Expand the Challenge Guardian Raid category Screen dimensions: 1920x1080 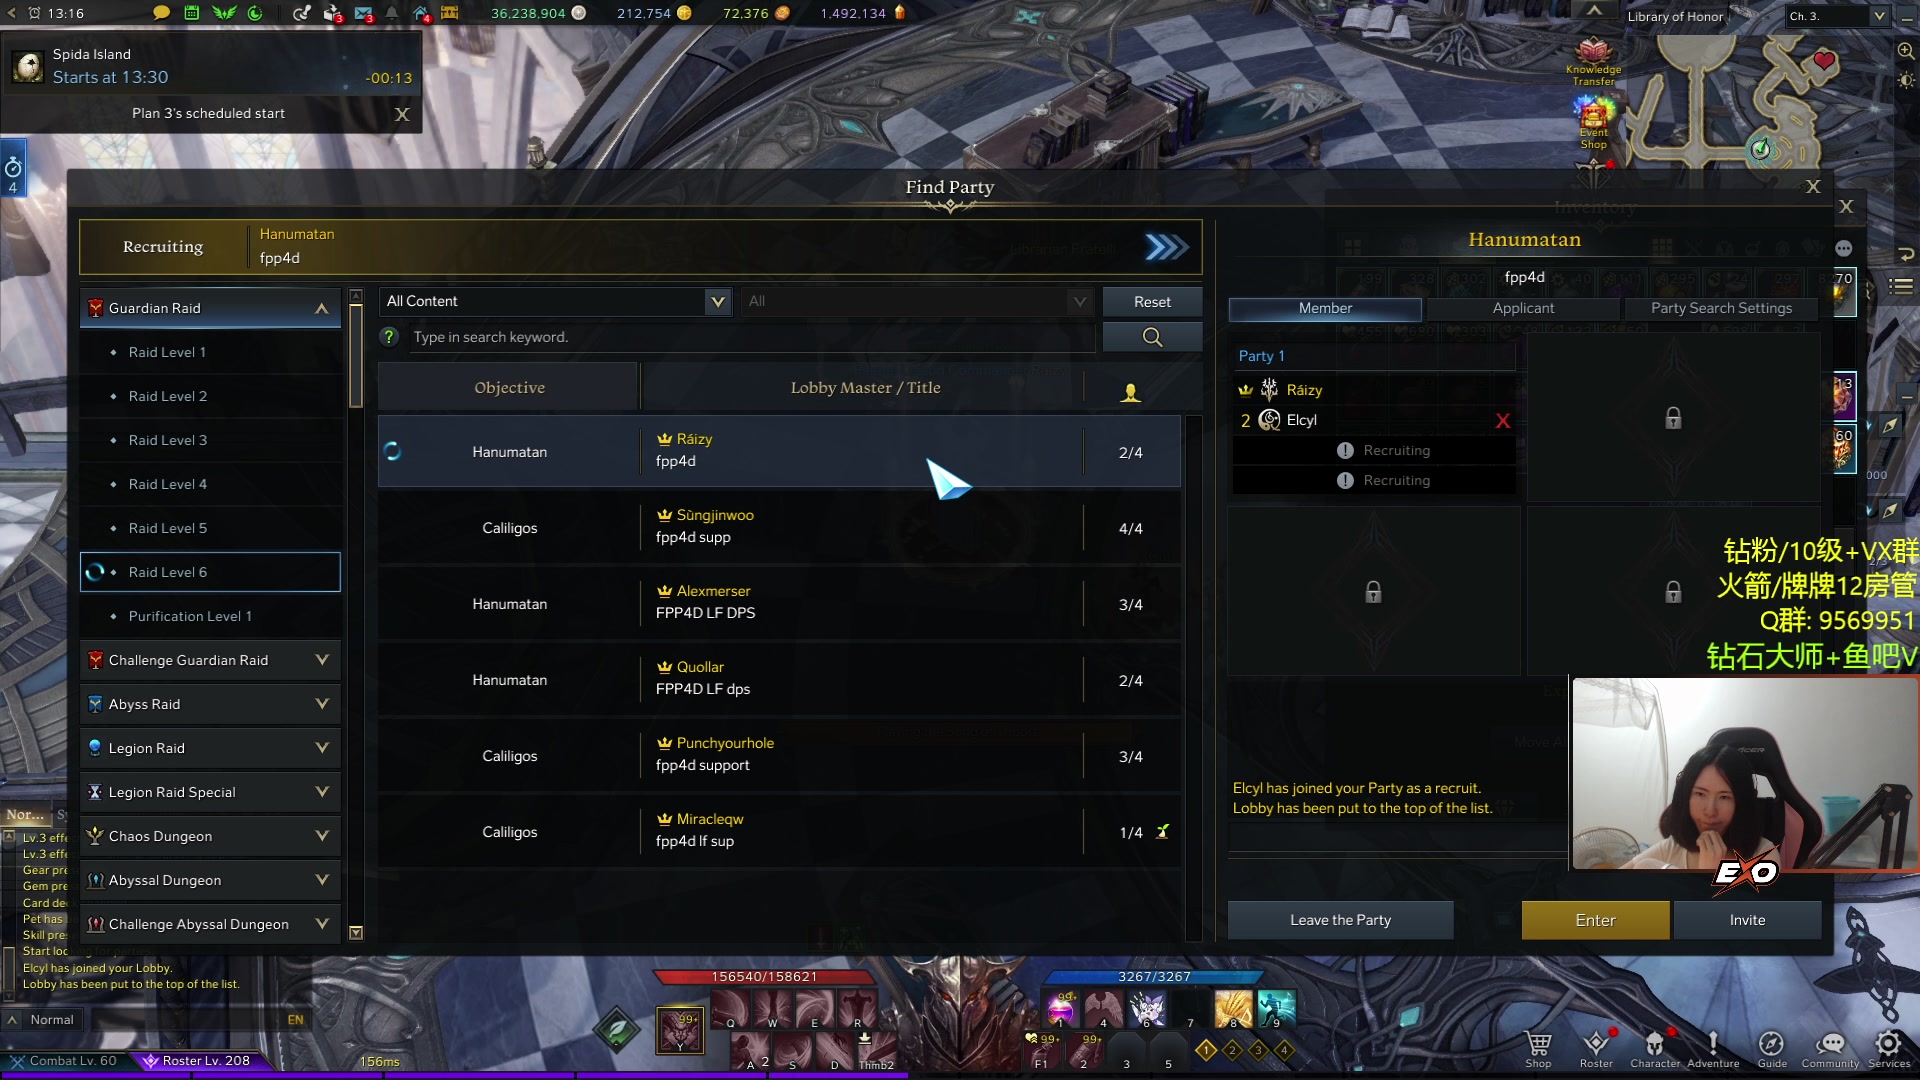[x=210, y=660]
